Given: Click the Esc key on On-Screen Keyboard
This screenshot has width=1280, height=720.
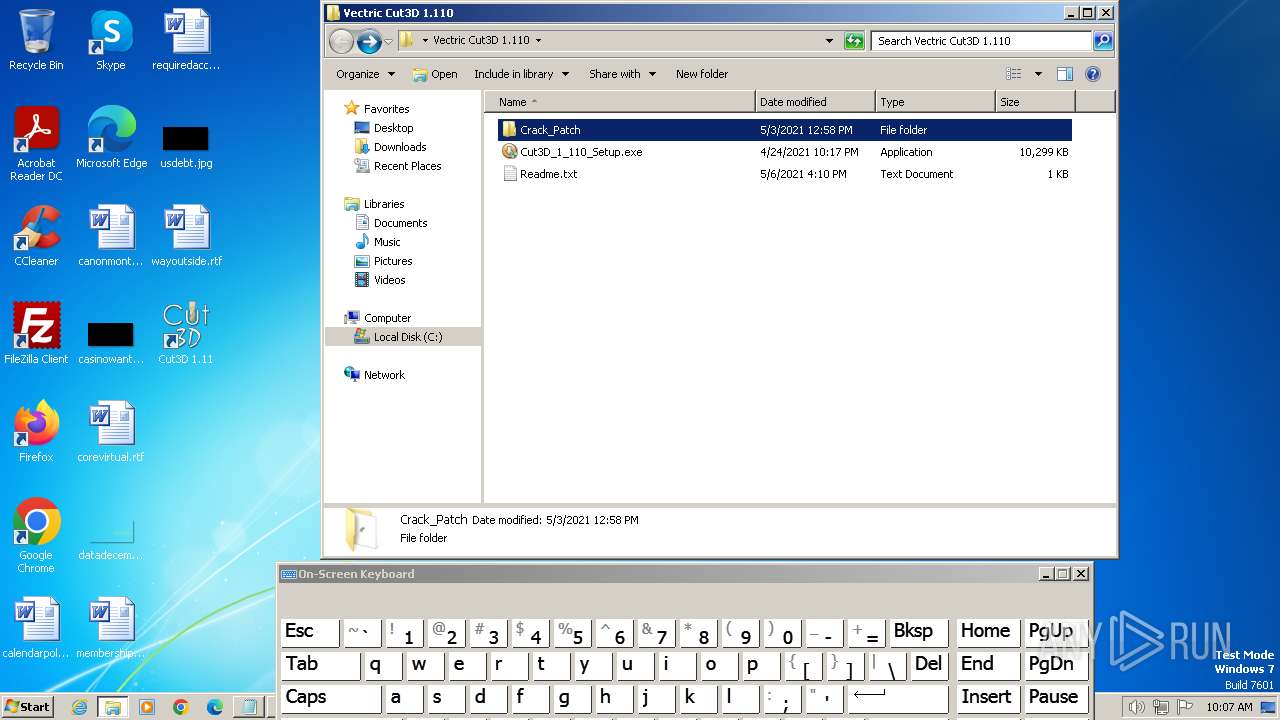Looking at the screenshot, I should pos(310,631).
